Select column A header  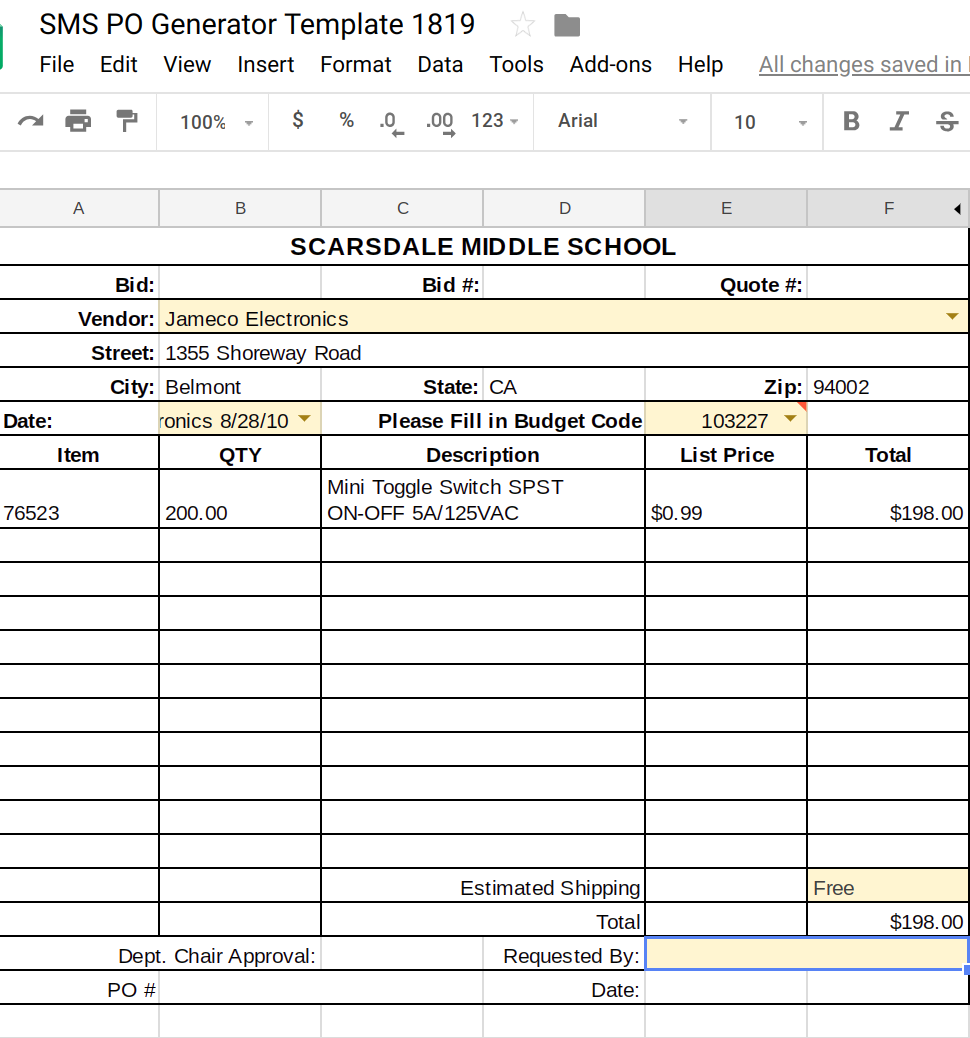(79, 209)
